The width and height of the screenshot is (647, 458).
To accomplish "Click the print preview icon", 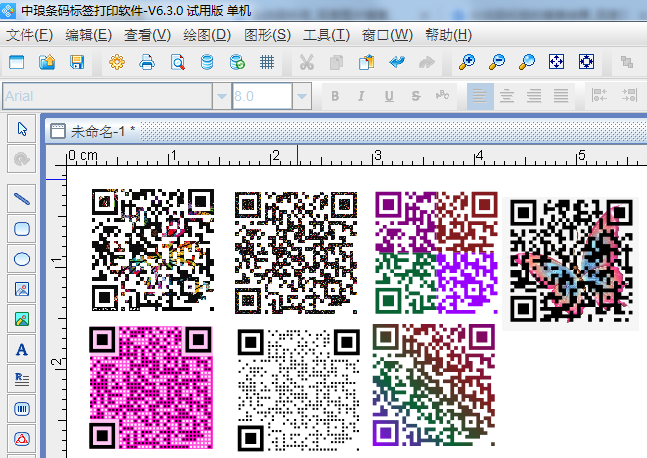I will click(177, 62).
